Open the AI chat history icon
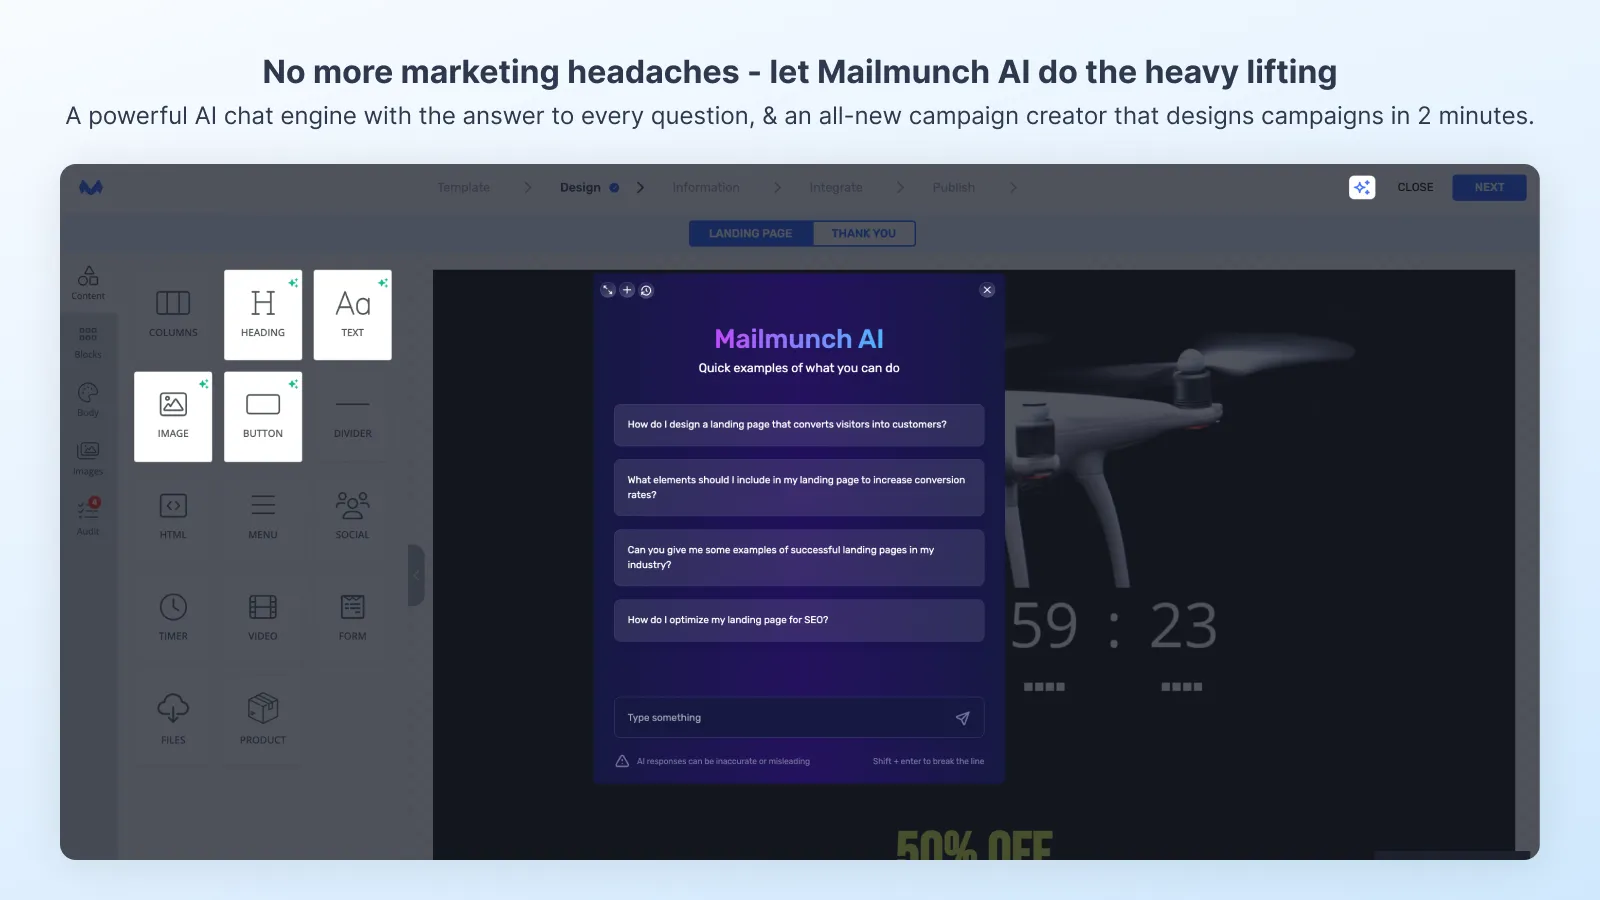 click(x=646, y=290)
